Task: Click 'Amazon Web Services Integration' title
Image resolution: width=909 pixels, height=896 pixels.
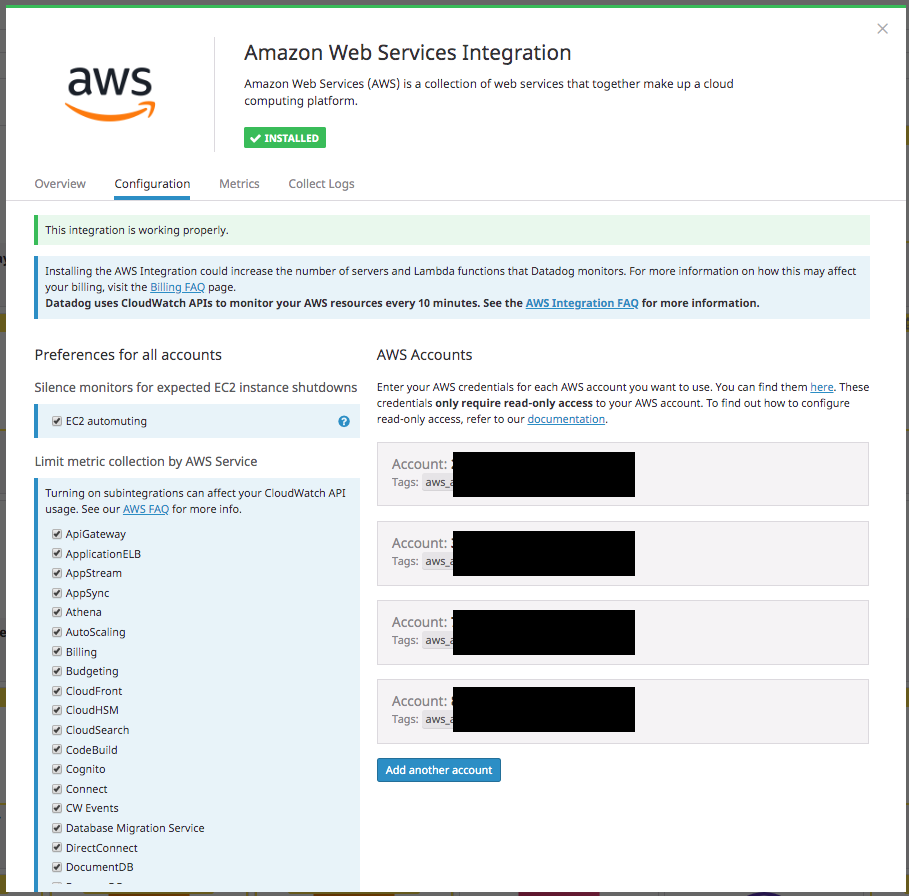Action: (x=408, y=53)
